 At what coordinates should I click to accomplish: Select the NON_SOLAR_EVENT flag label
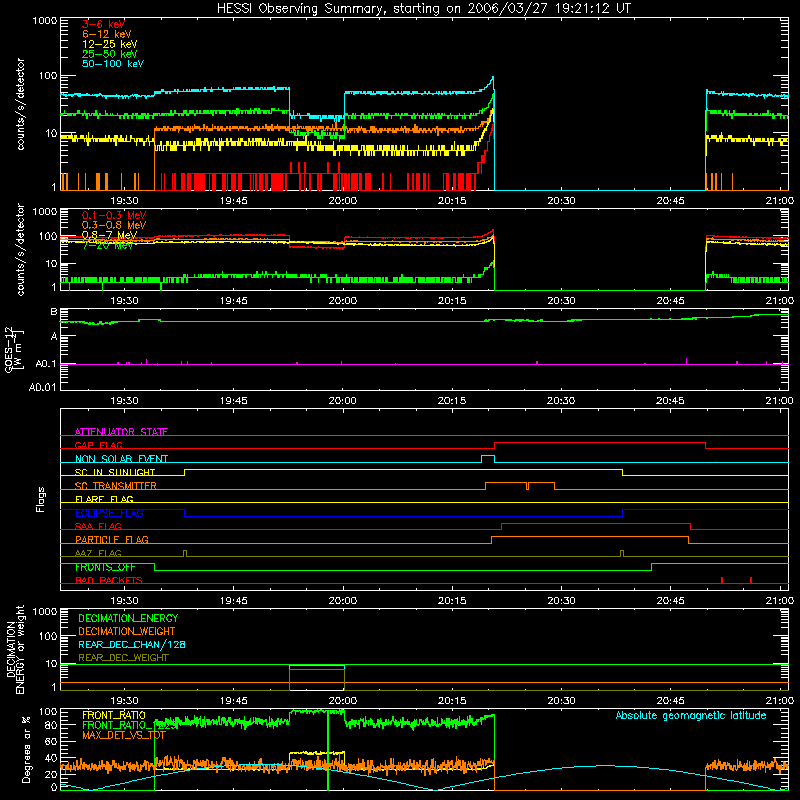click(121, 459)
